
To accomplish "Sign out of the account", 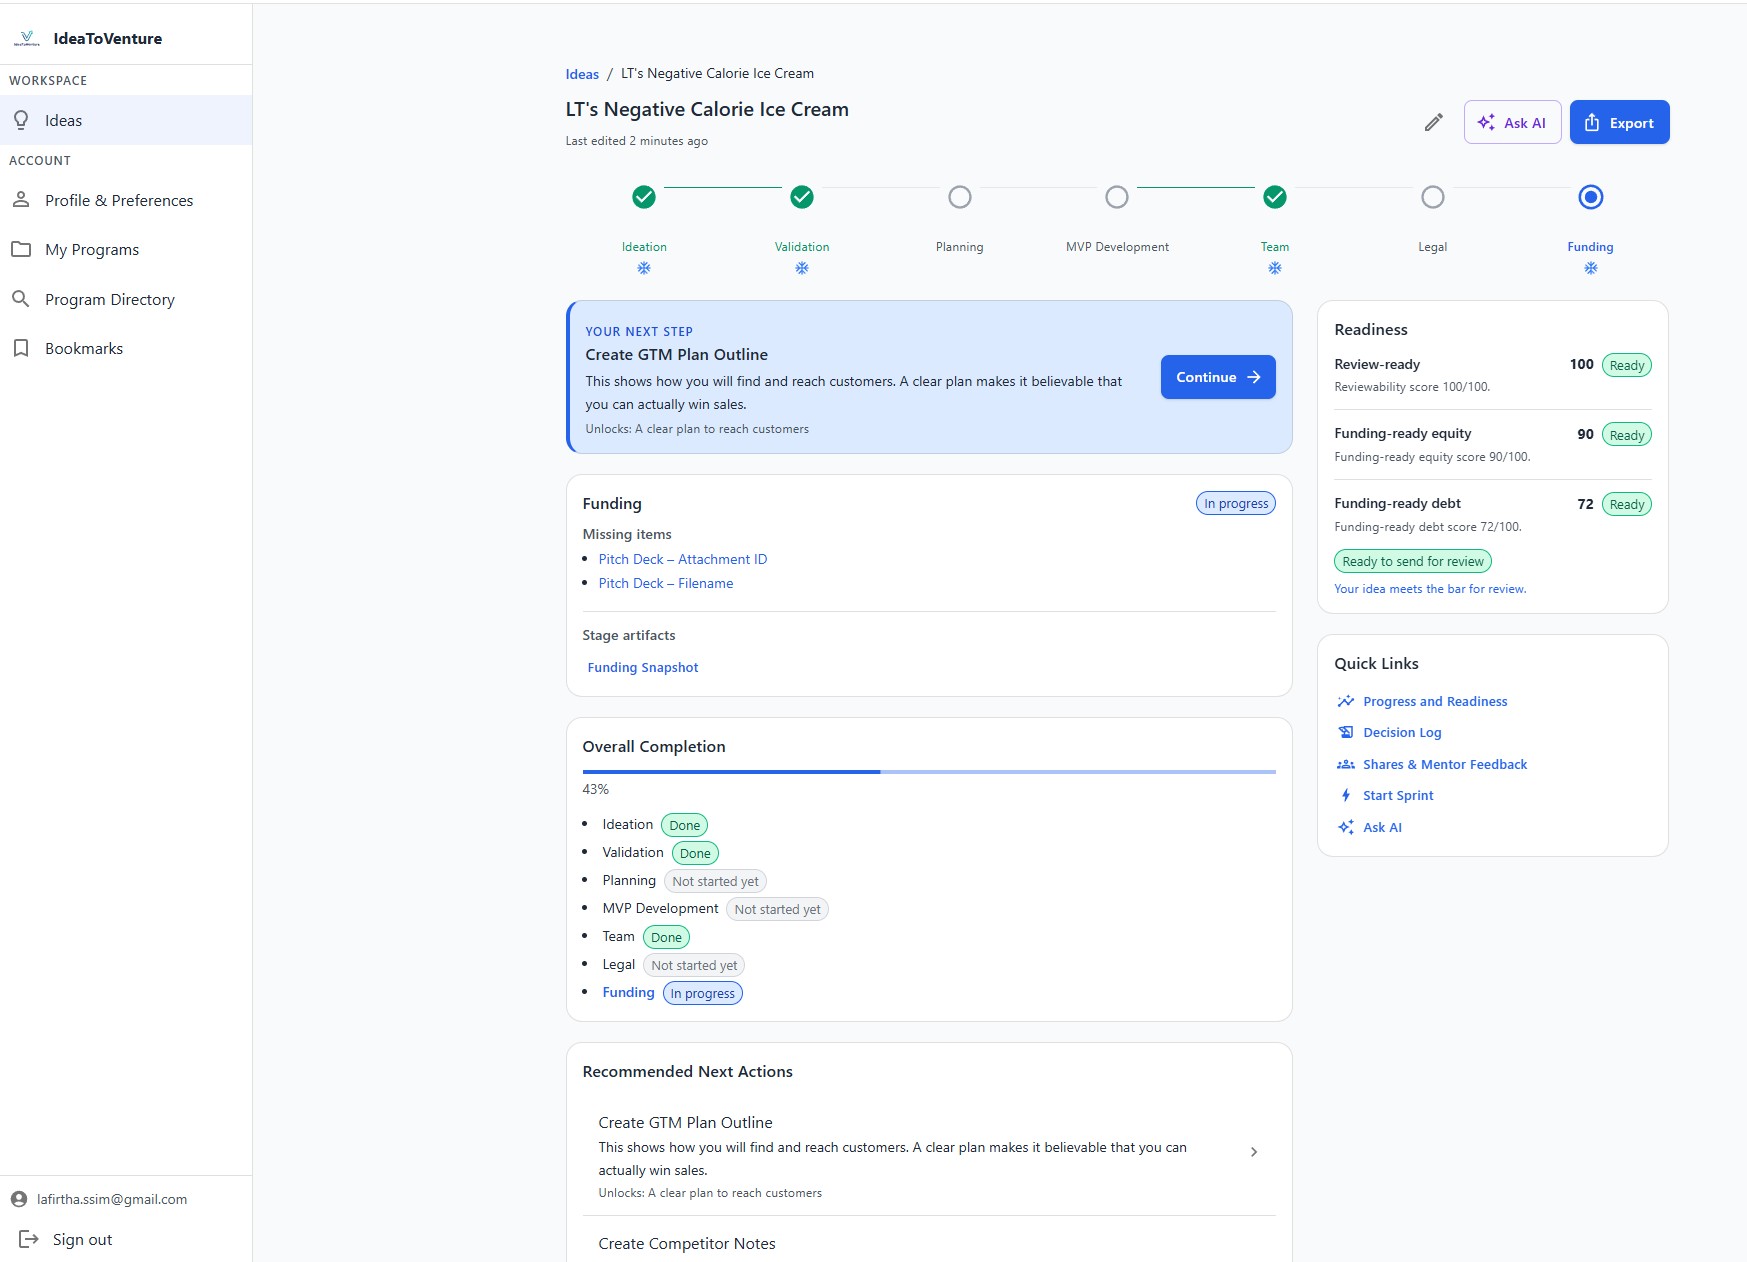I will 66,1239.
